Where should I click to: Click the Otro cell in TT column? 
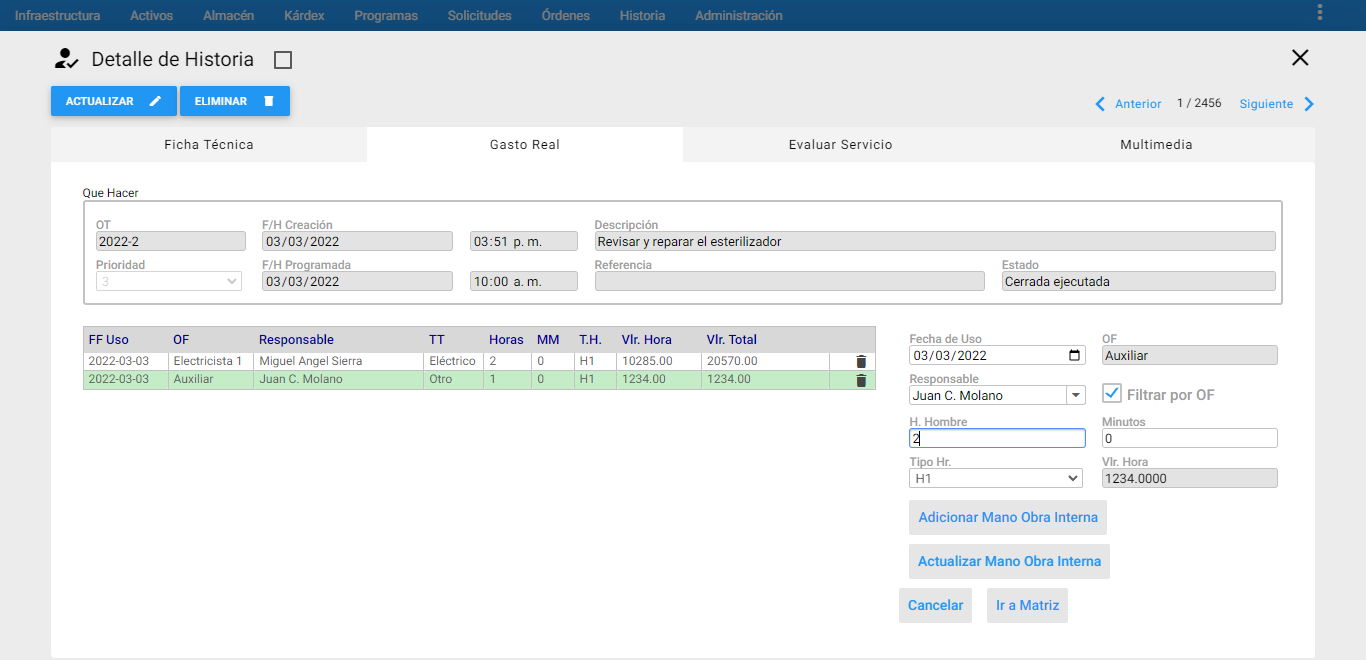tap(454, 380)
